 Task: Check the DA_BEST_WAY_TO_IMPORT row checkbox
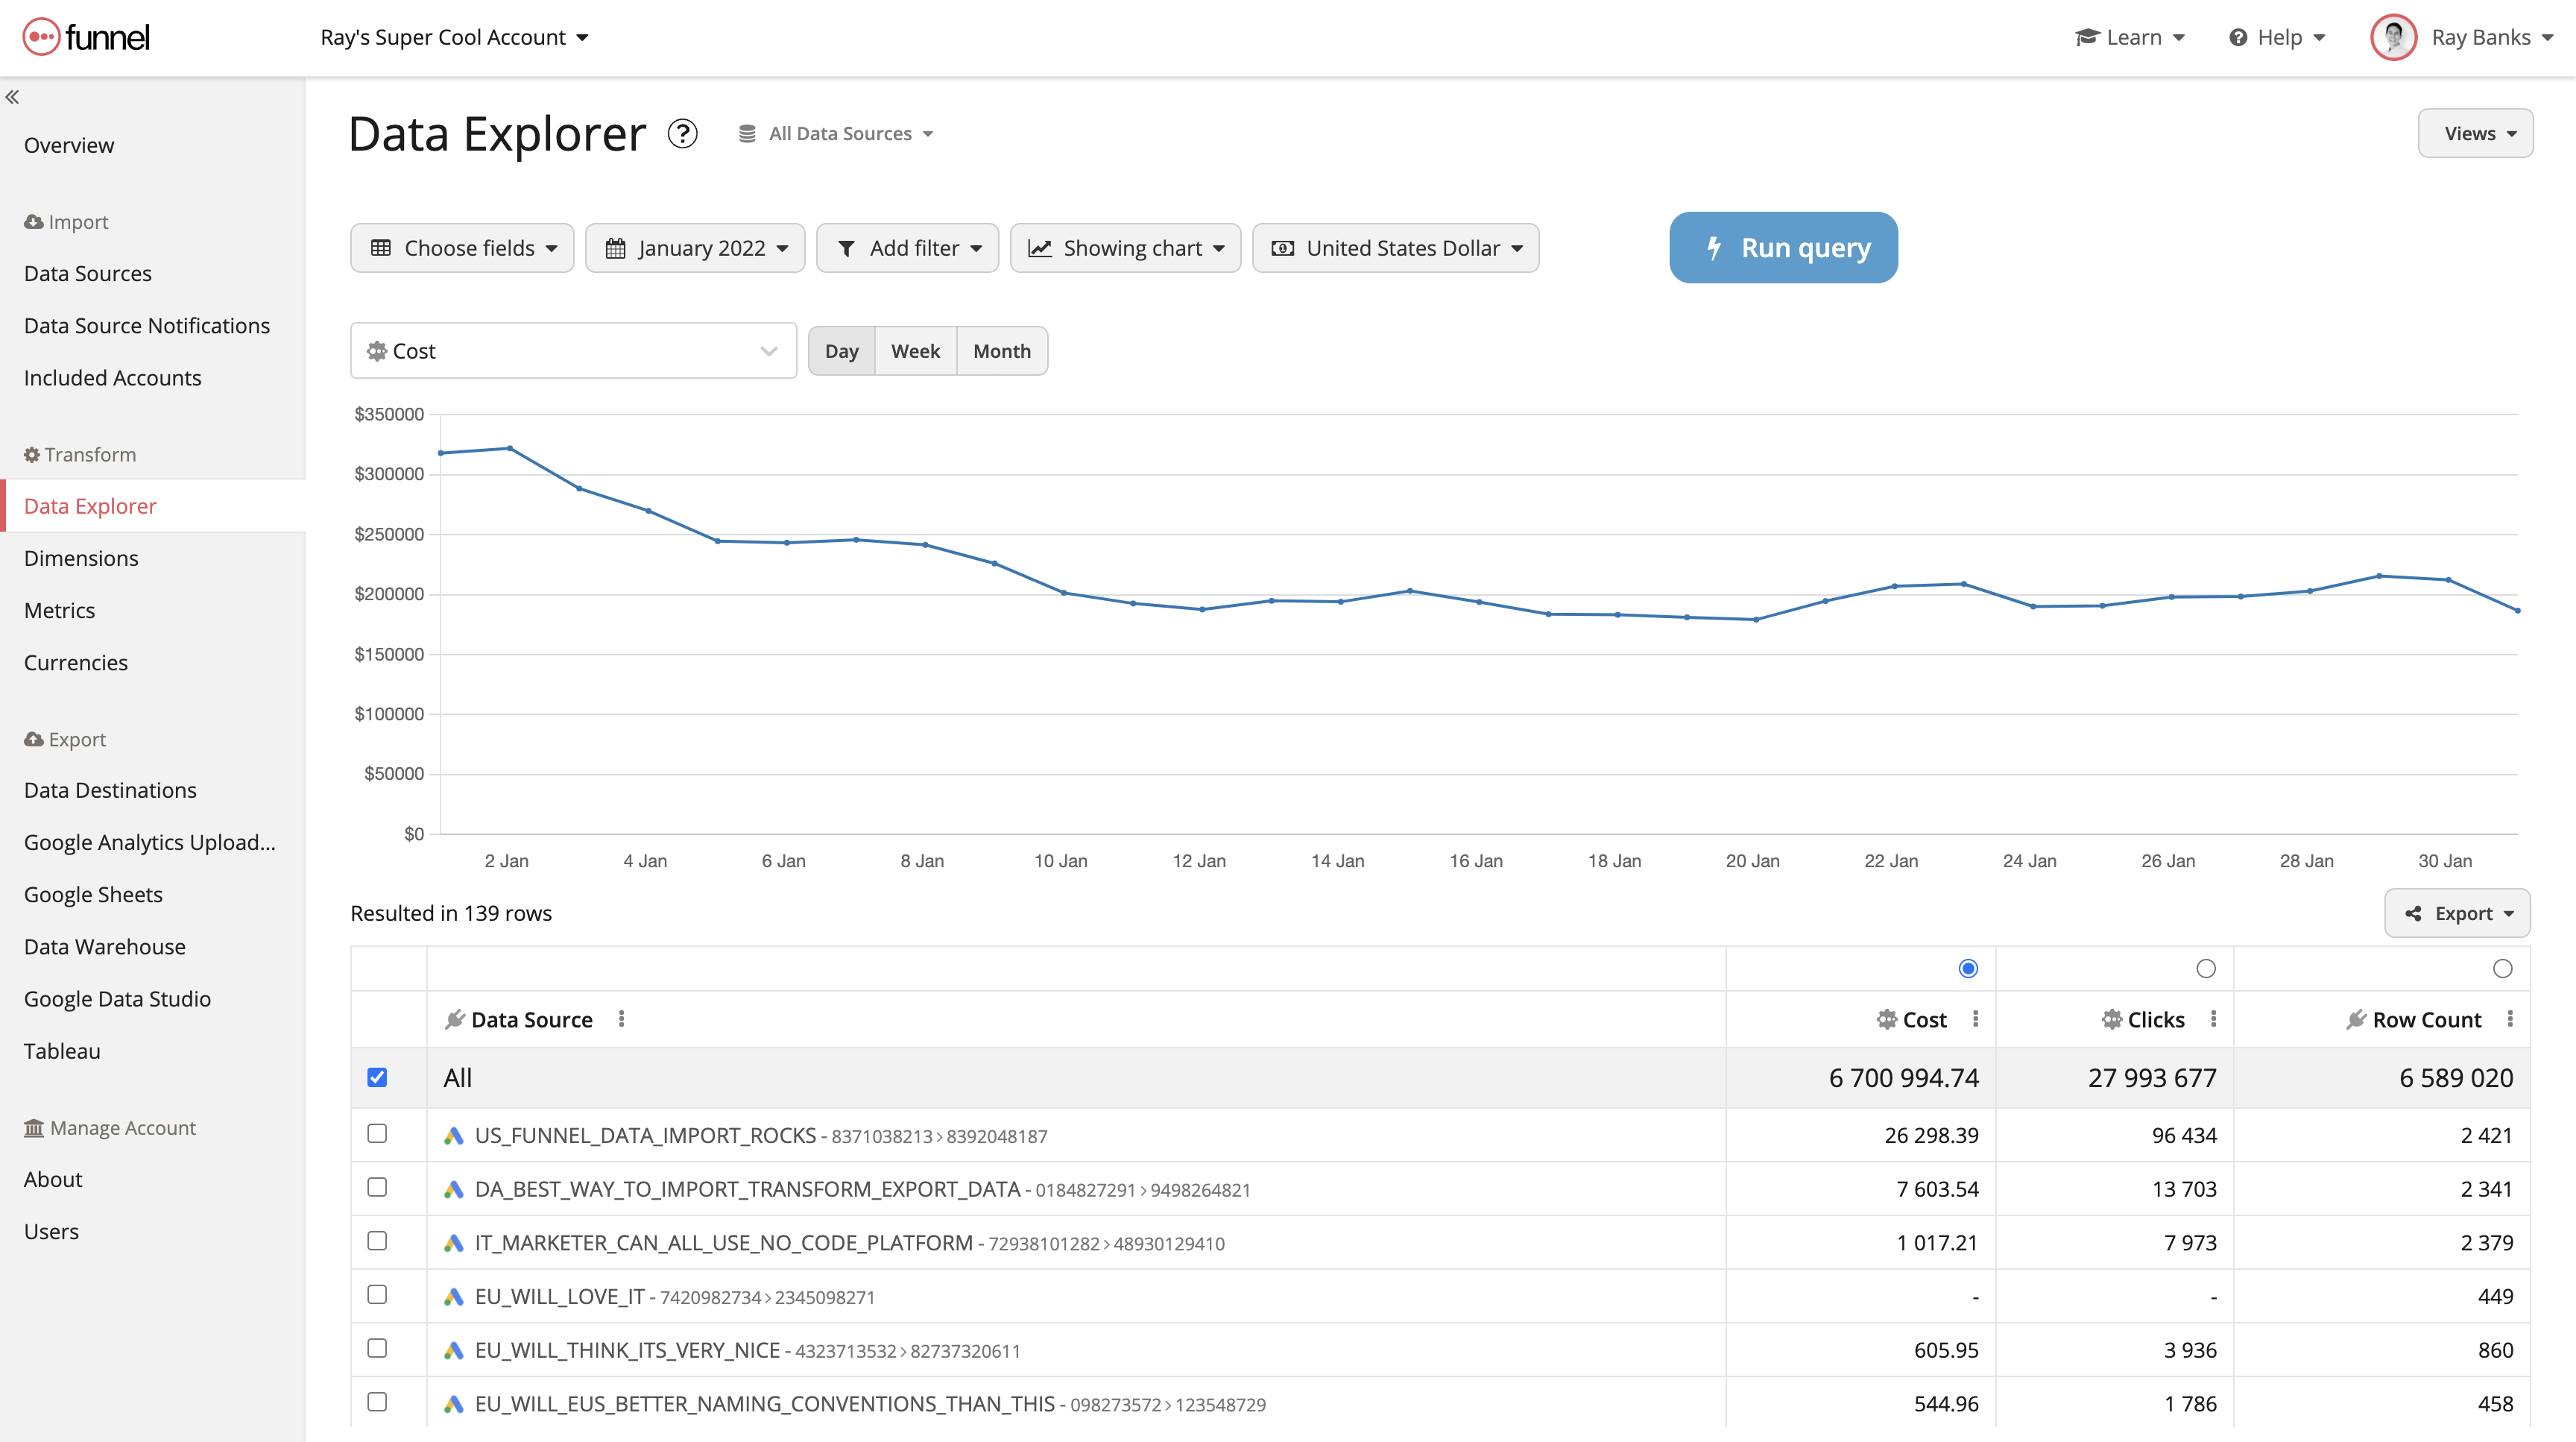coord(377,1187)
